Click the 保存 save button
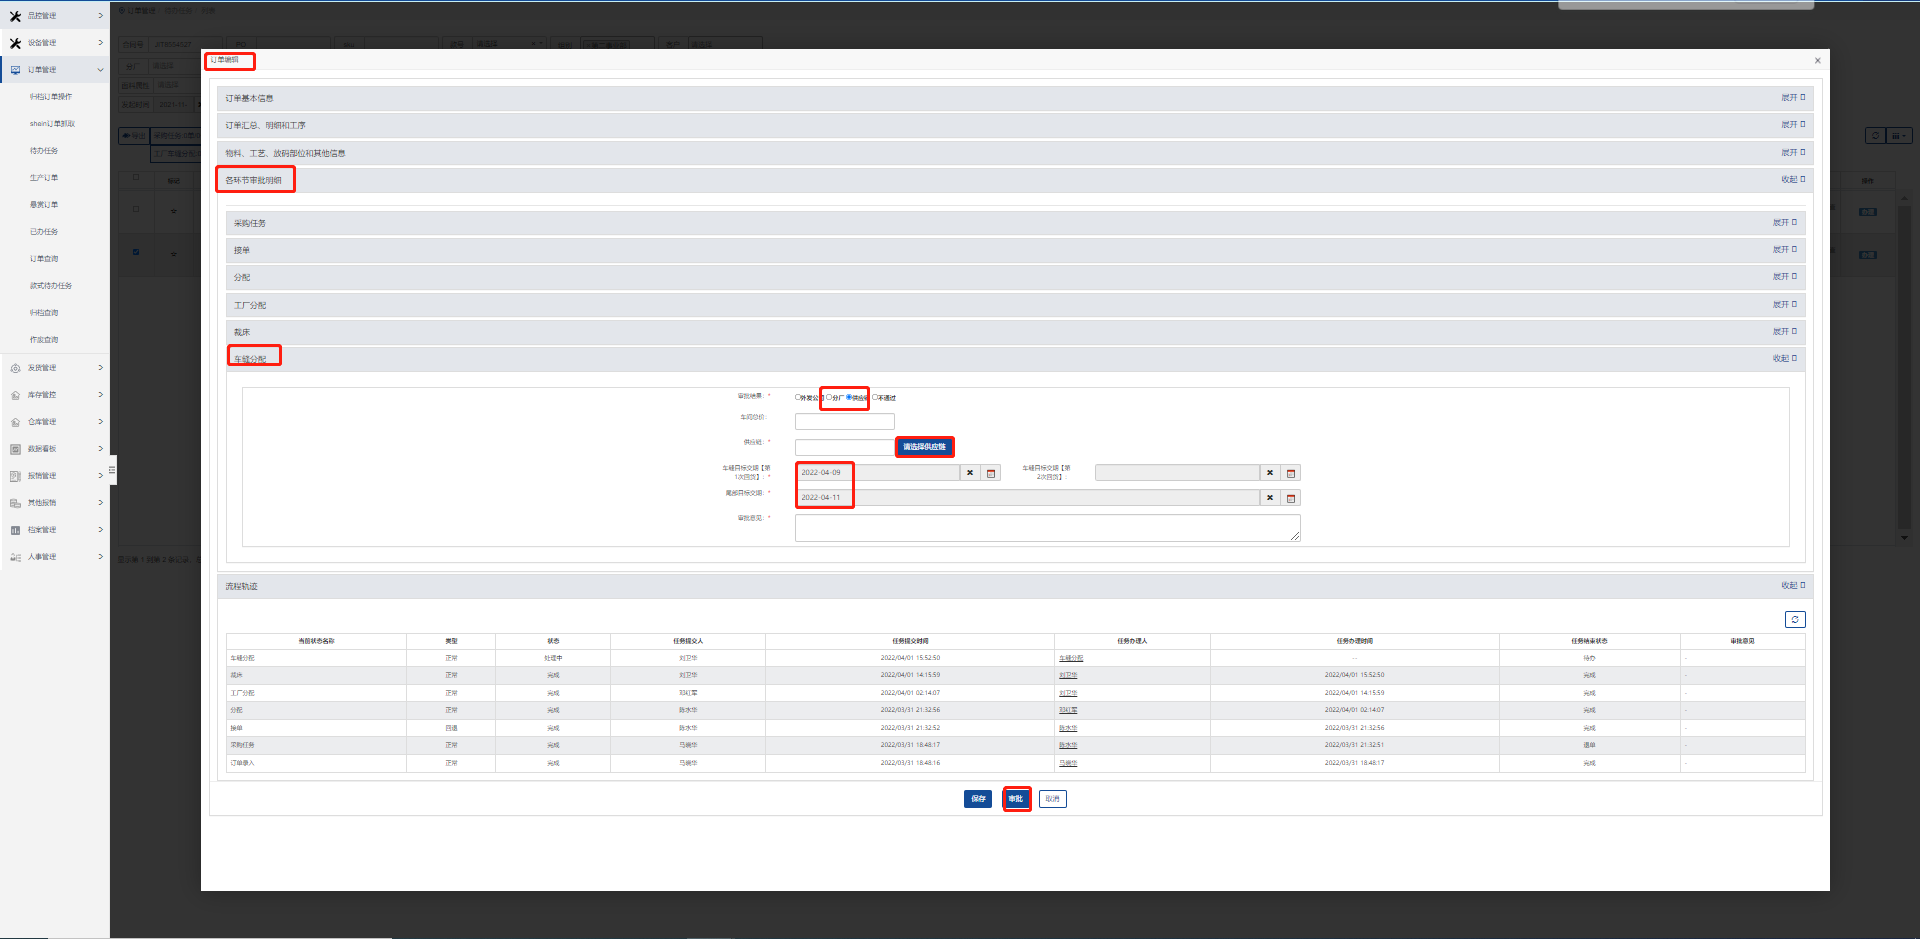This screenshot has width=1920, height=939. [978, 799]
